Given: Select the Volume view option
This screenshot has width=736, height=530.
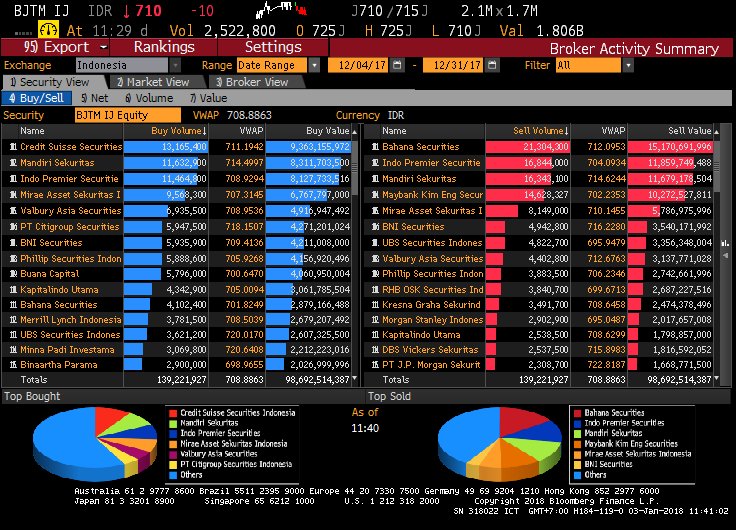Looking at the screenshot, I should [x=149, y=98].
